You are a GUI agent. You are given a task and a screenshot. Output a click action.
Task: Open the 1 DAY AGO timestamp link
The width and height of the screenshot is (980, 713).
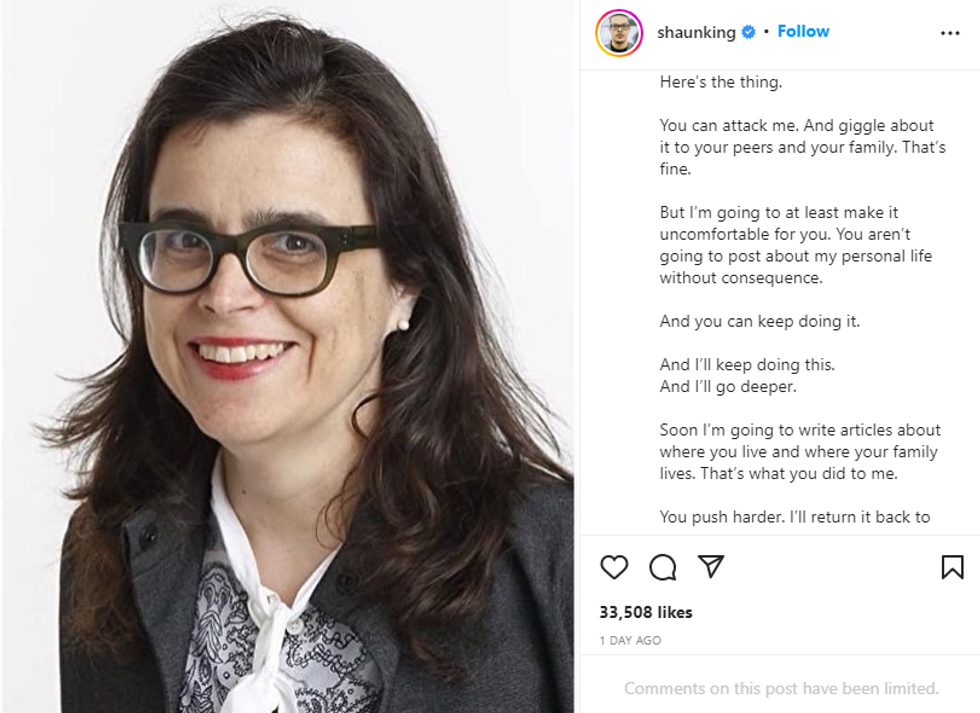tap(630, 641)
